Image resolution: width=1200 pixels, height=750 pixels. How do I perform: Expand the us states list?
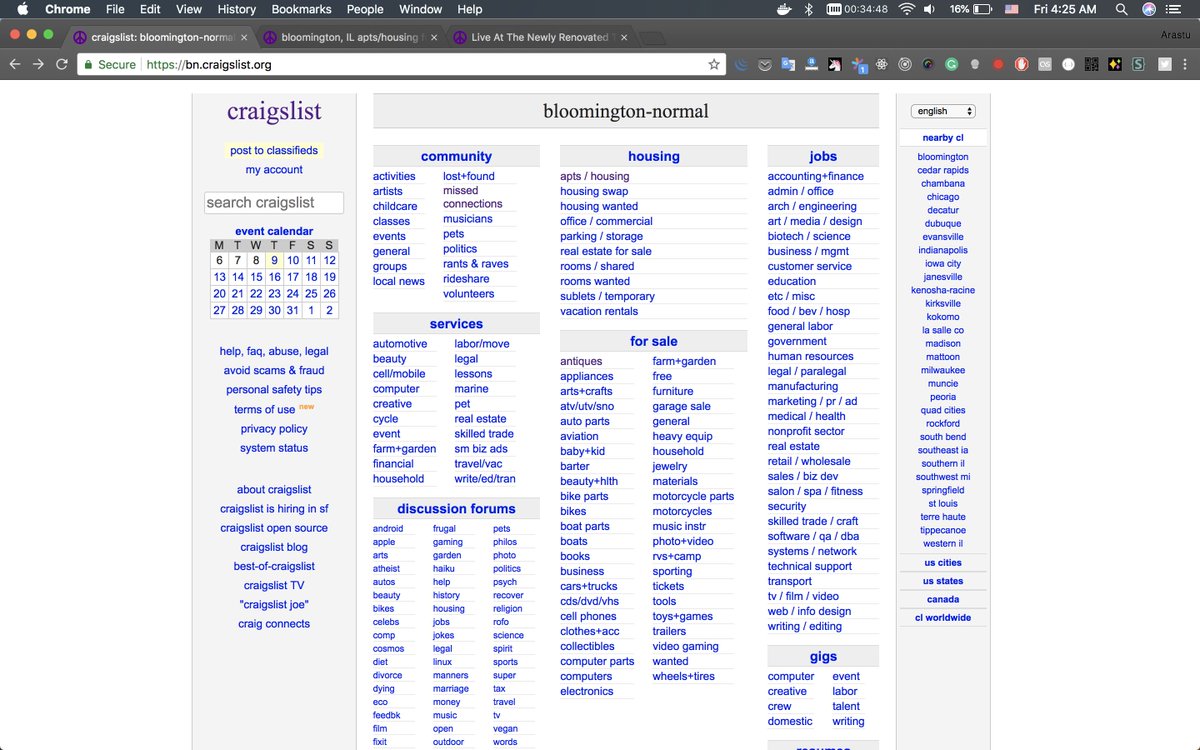tap(943, 581)
